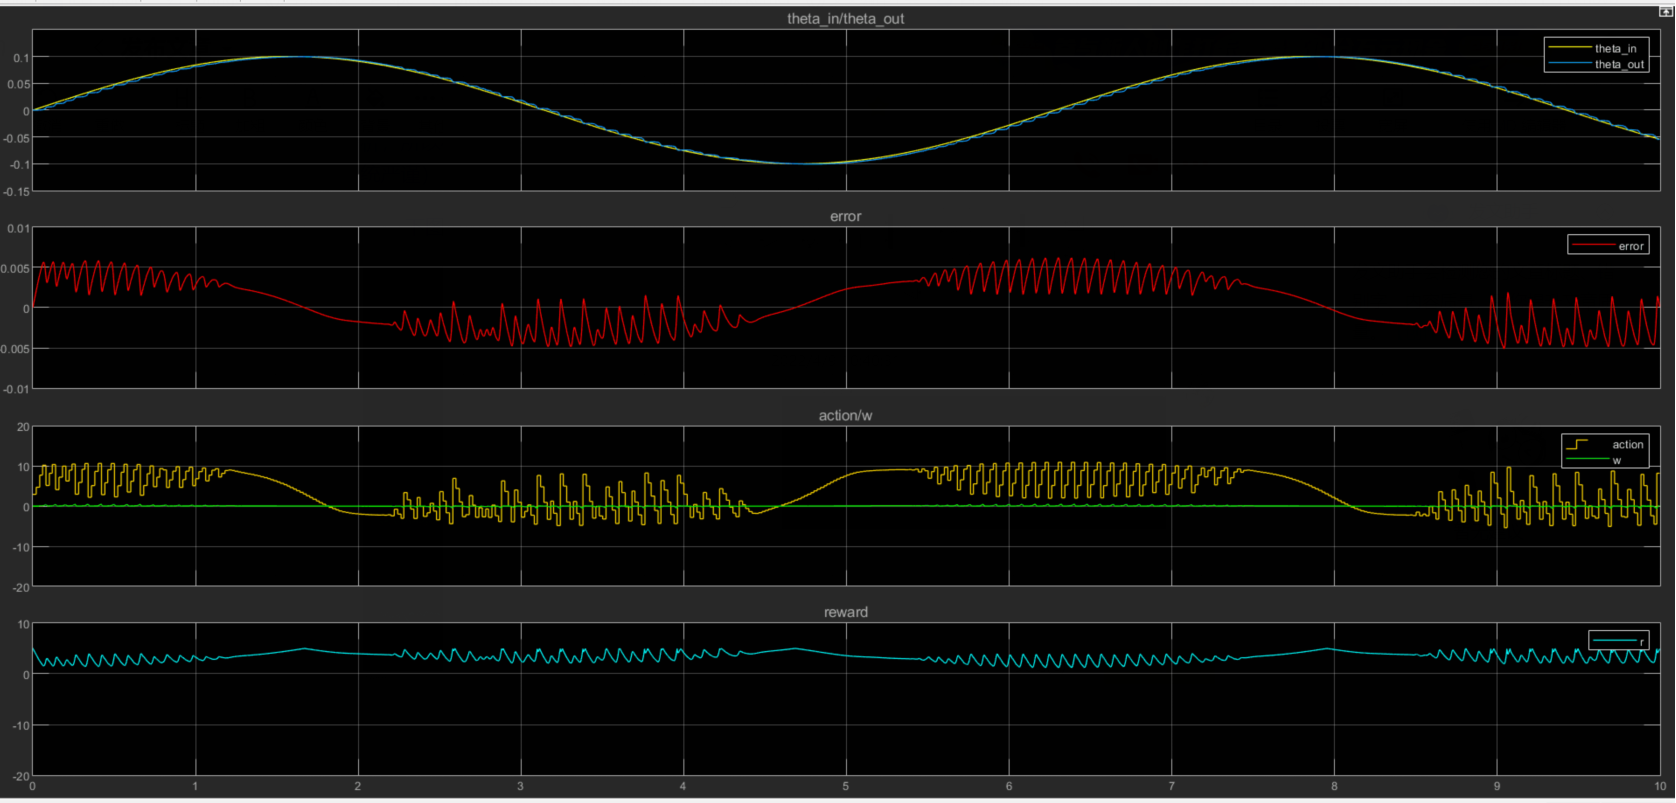Click the -0.01 y-axis label on error plot
Viewport: 1676px width, 803px height.
pyautogui.click(x=16, y=389)
